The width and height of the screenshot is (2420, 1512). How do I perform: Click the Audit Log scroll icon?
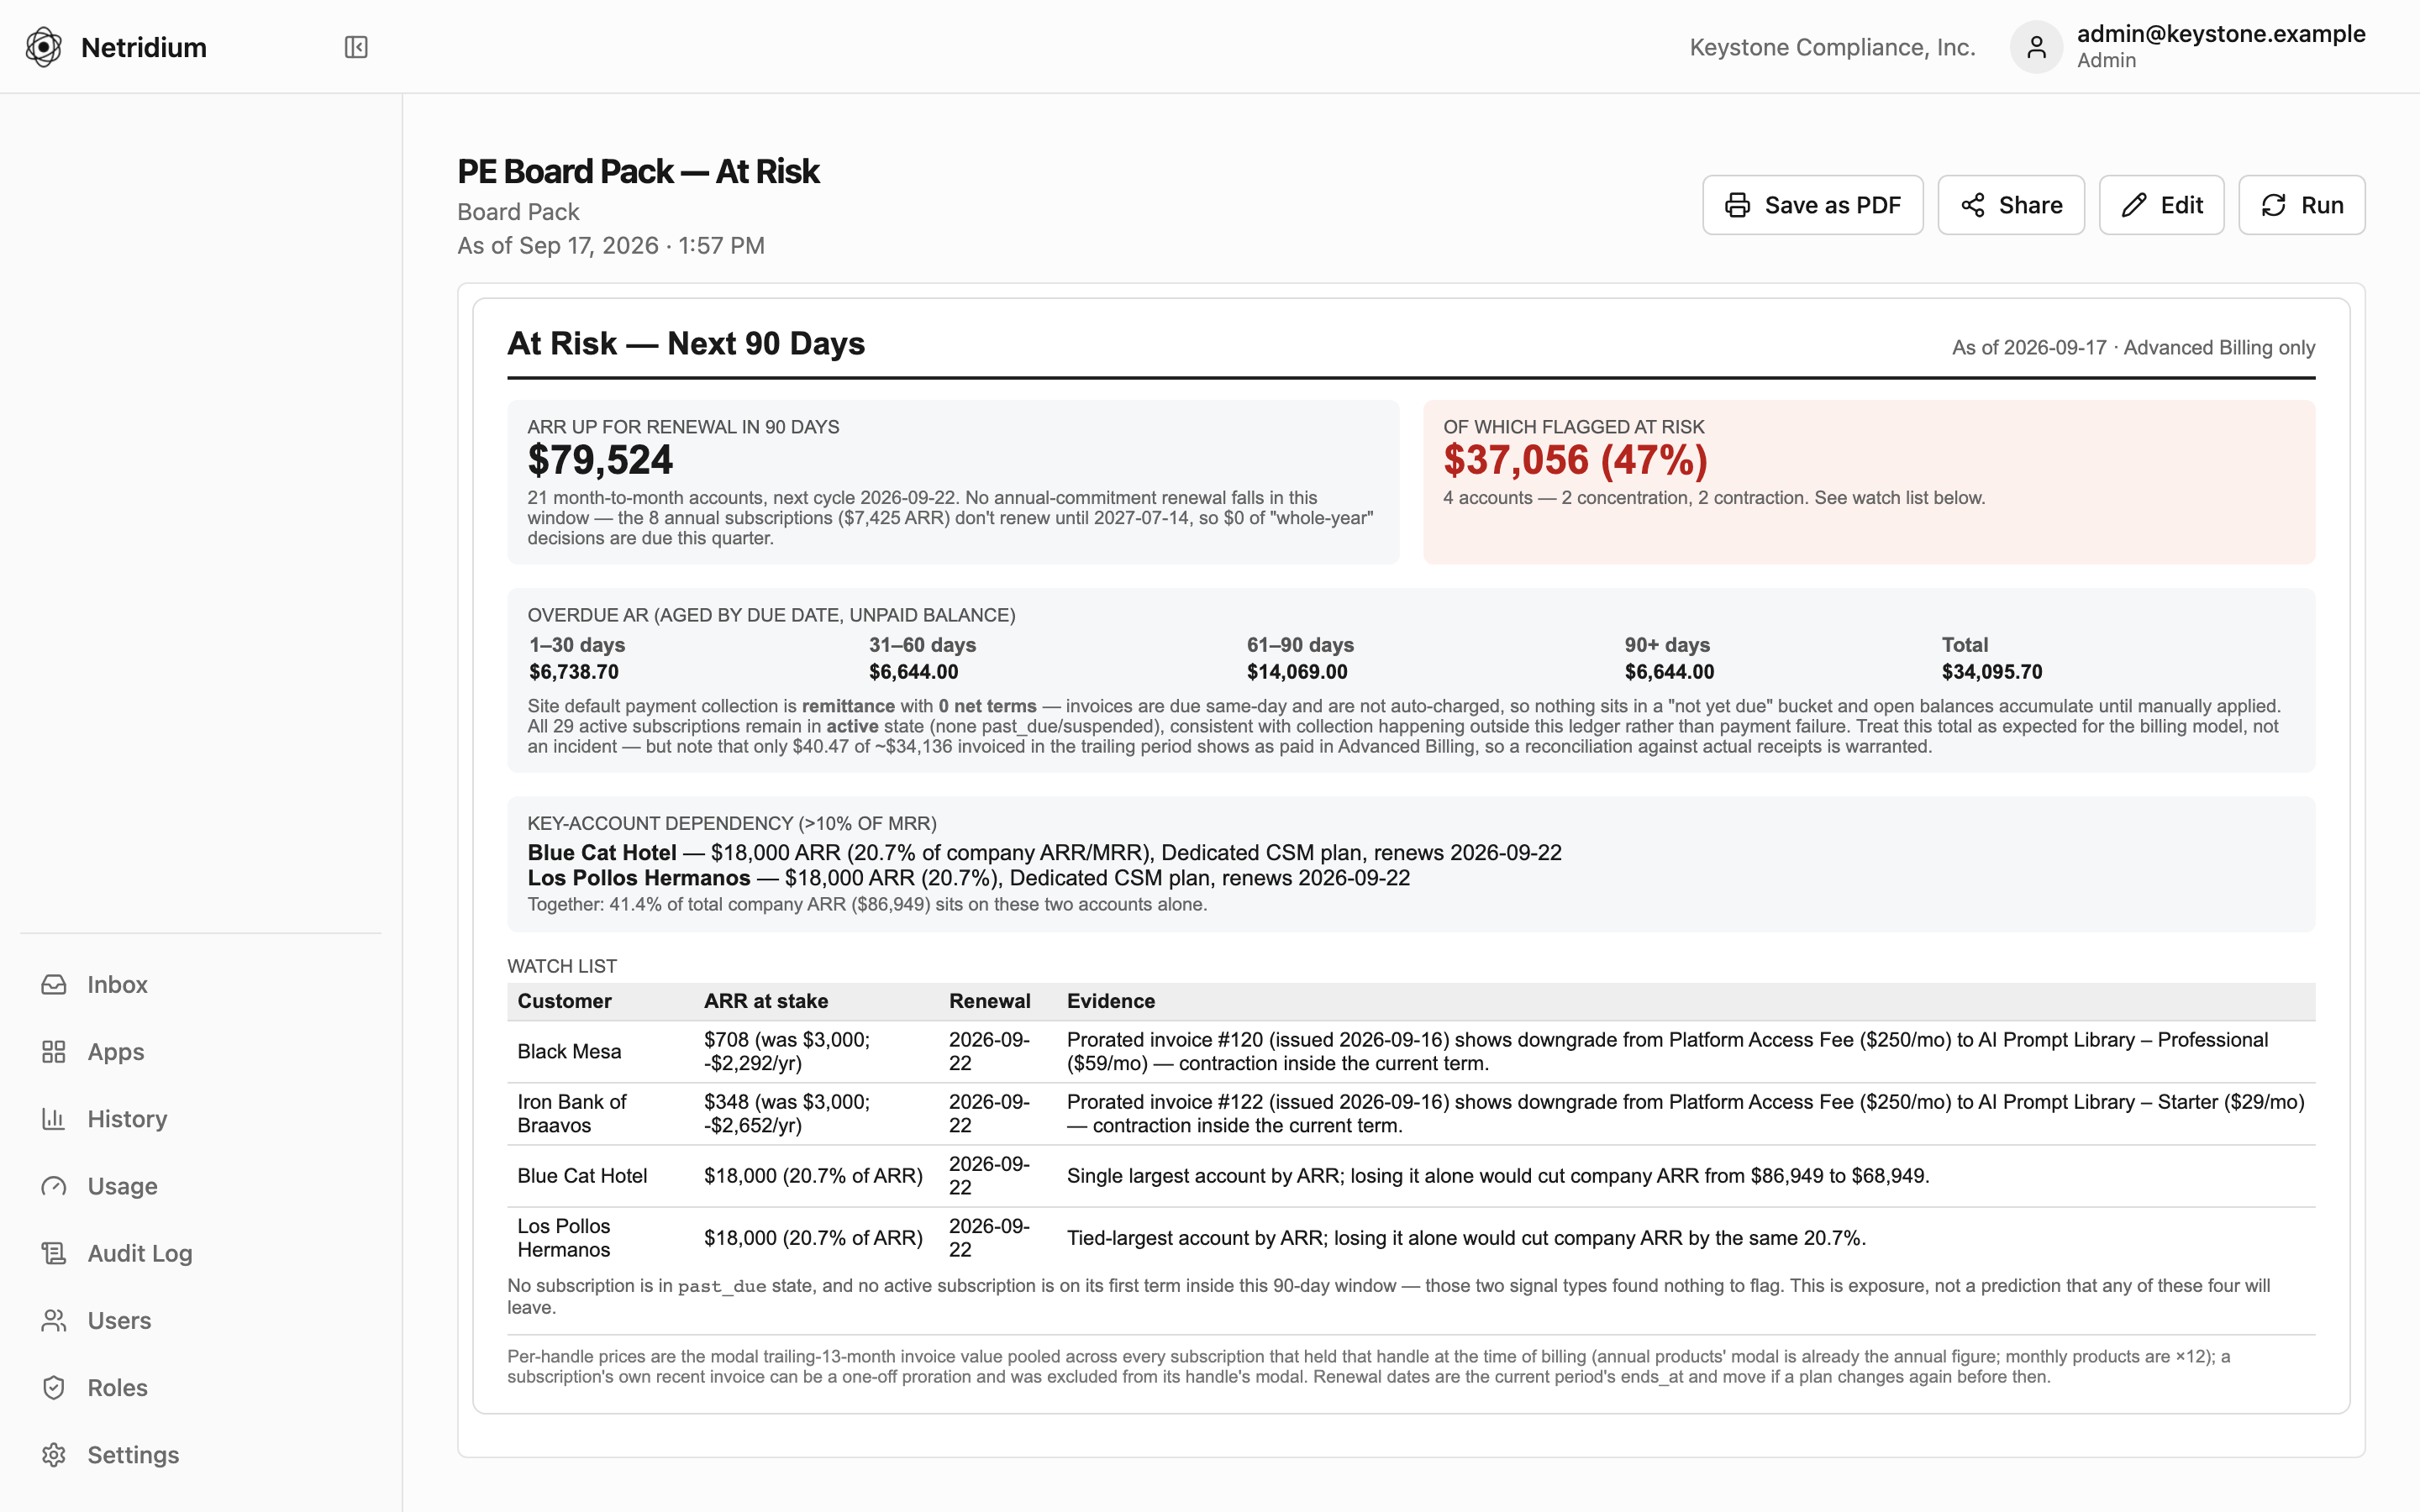point(54,1253)
